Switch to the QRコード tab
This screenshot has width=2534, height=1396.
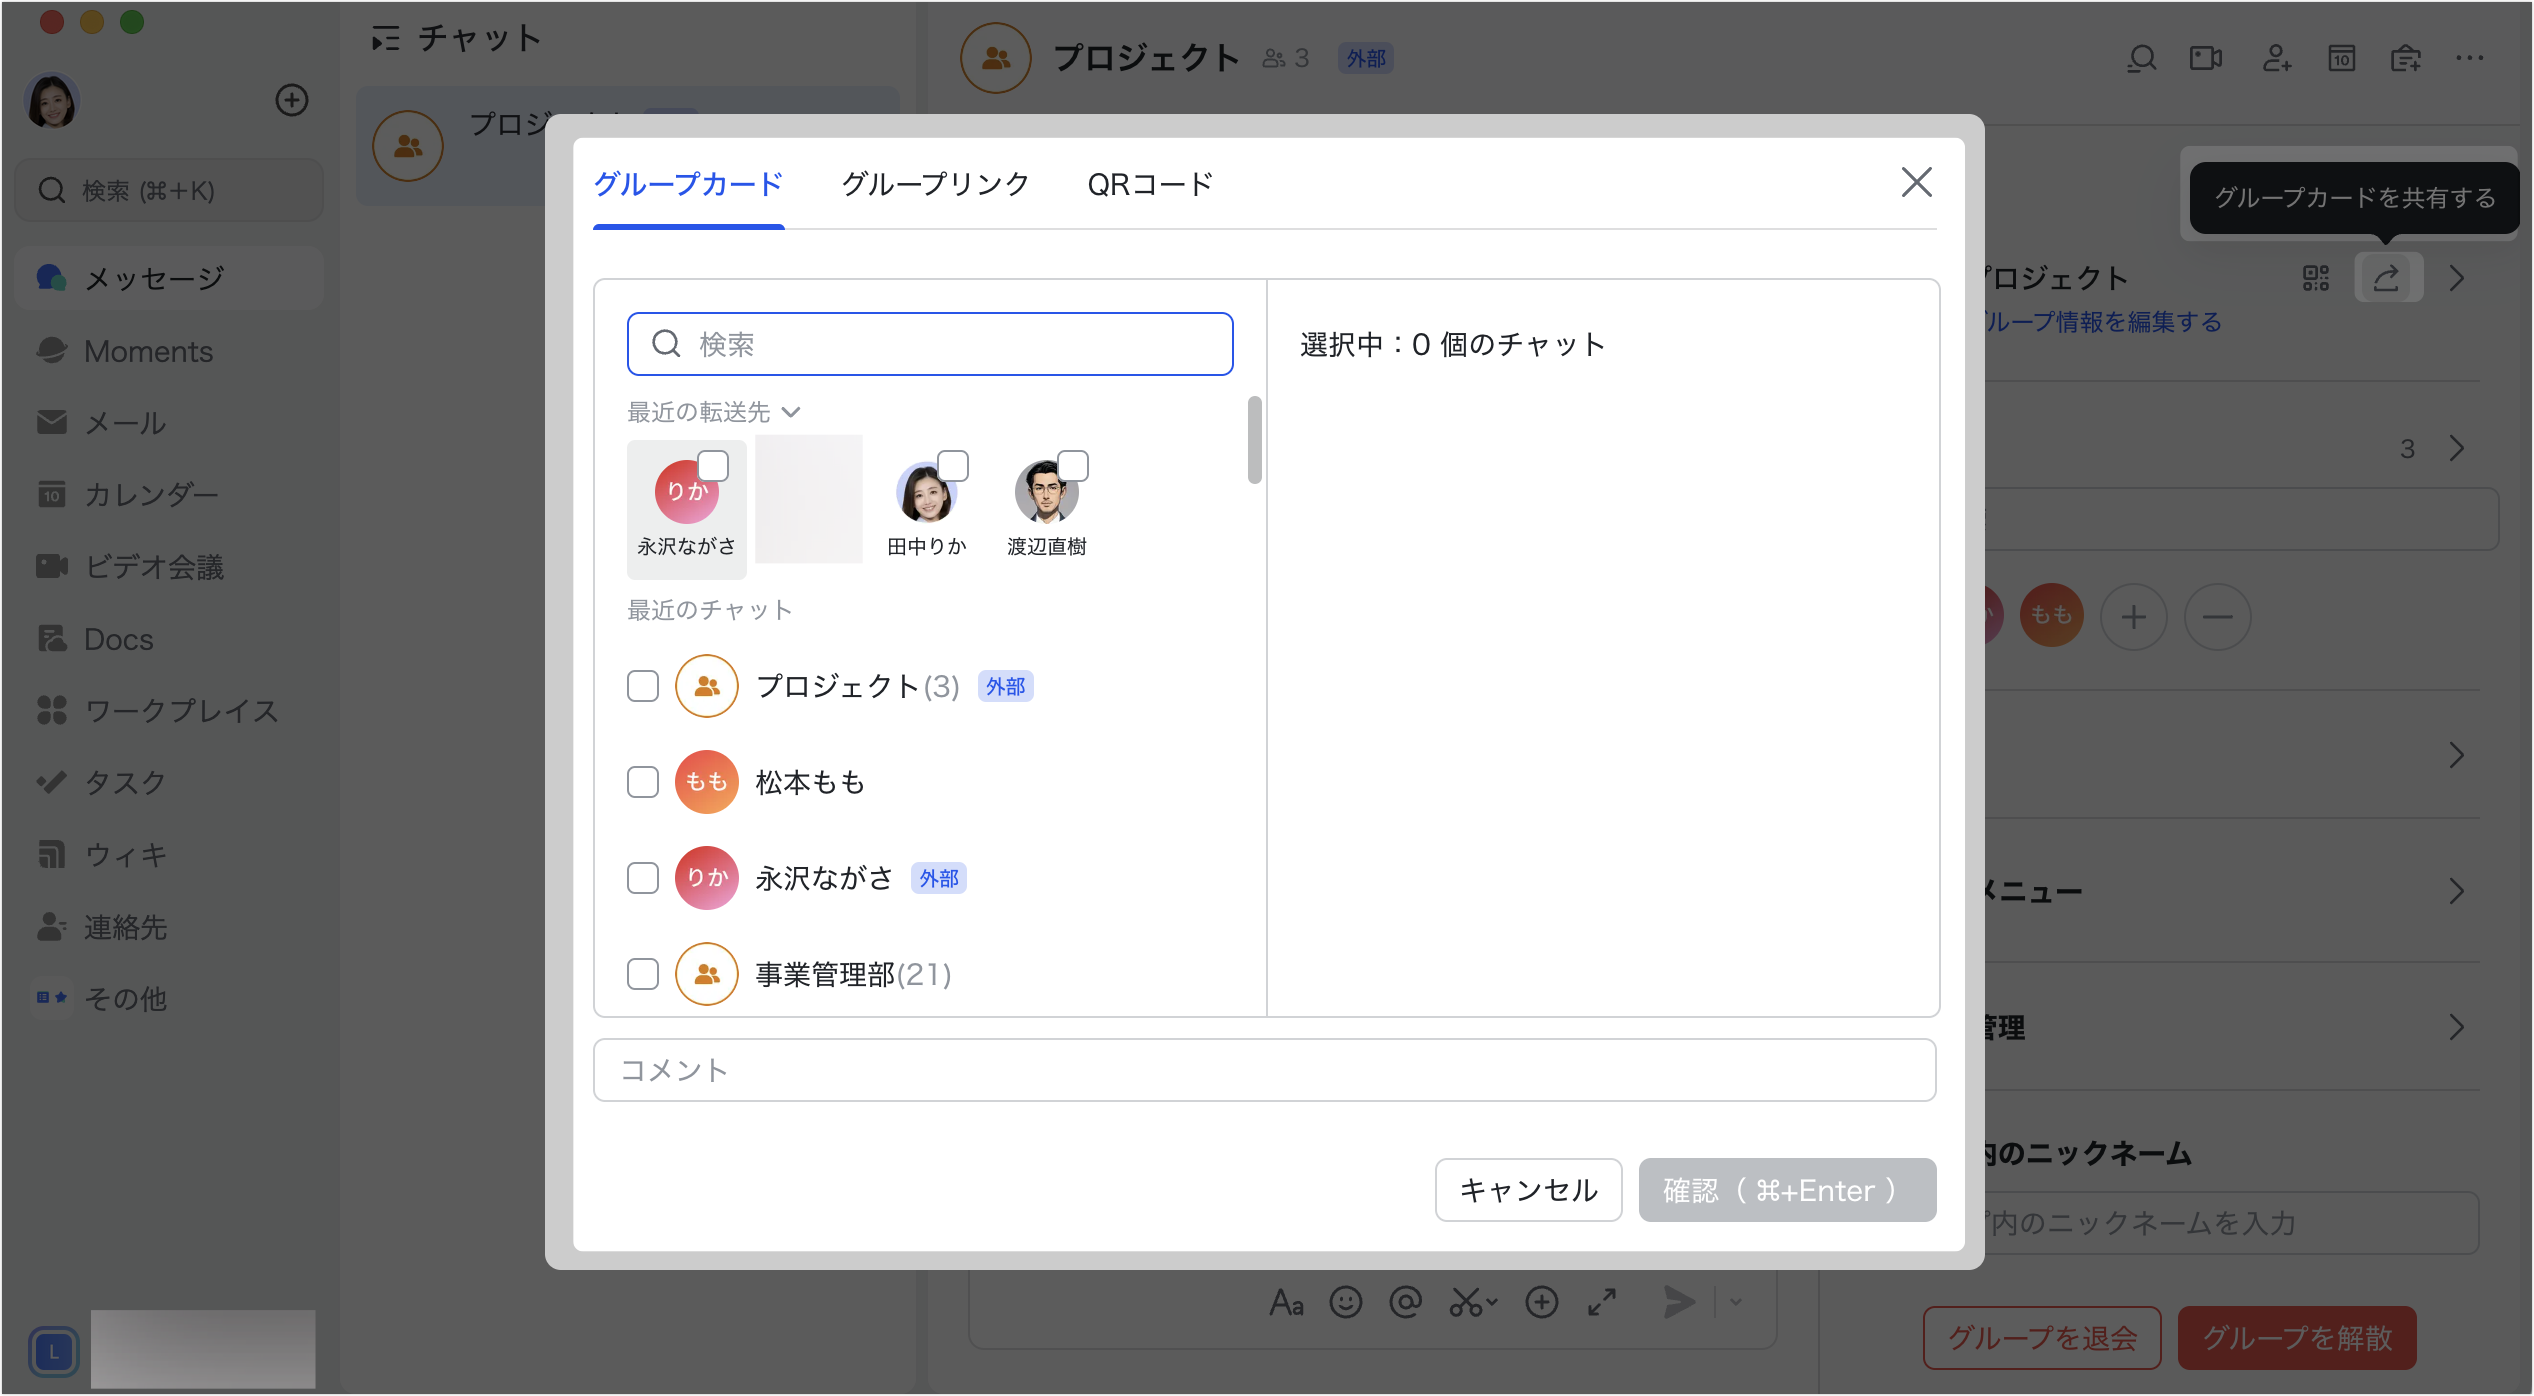click(1150, 184)
